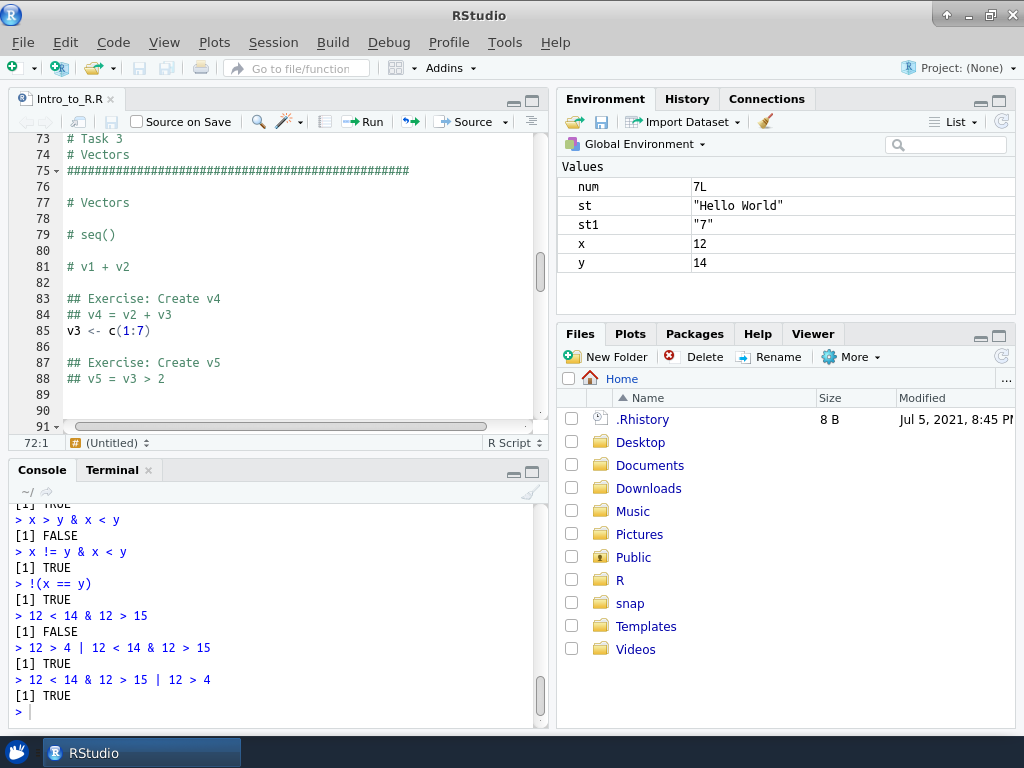Click the print icon in main toolbar

[x=201, y=68]
